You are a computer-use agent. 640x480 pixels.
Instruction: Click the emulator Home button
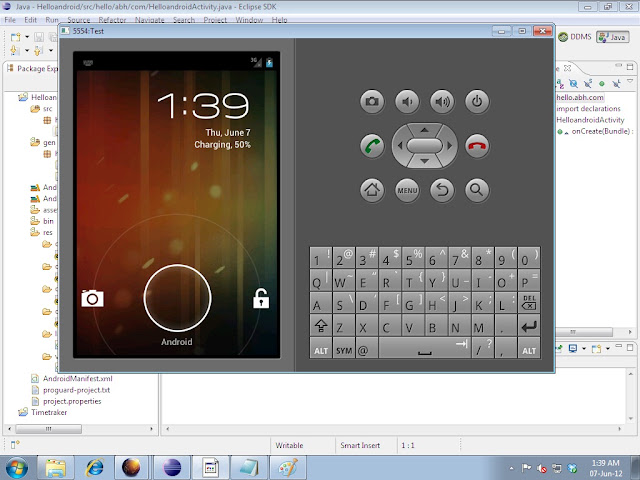372,190
